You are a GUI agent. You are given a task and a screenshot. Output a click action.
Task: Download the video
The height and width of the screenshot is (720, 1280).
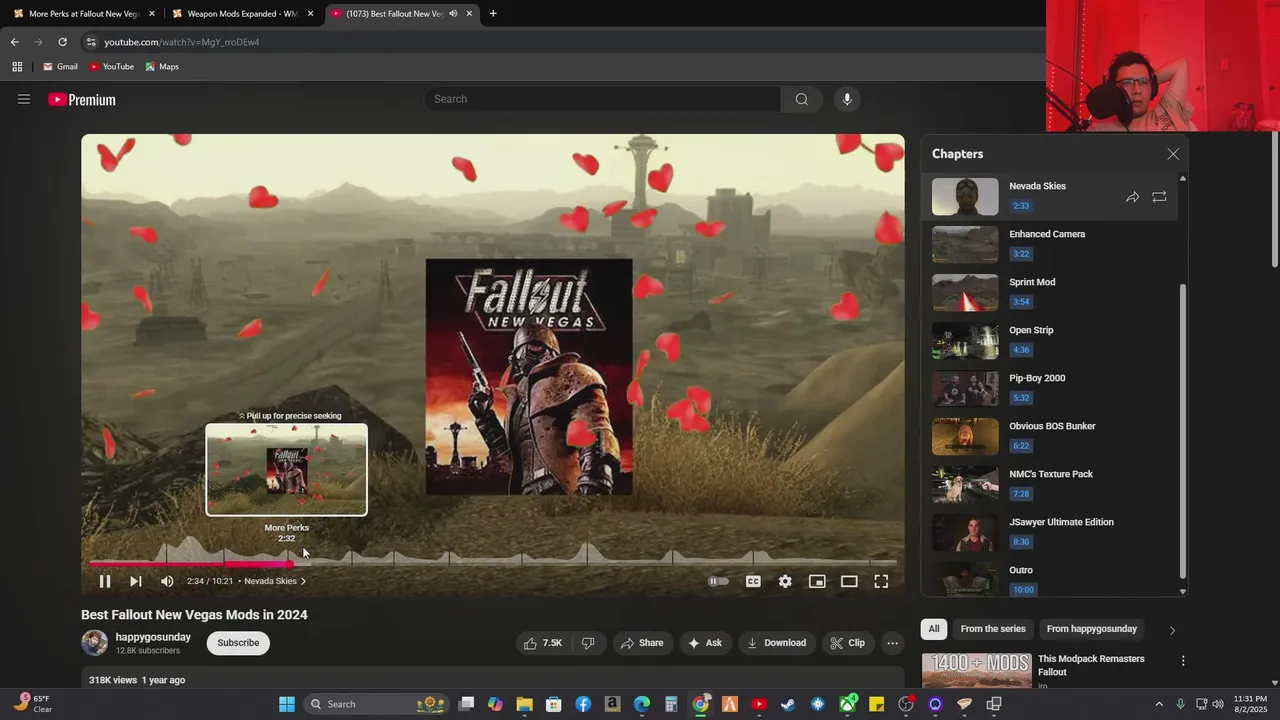coord(777,643)
